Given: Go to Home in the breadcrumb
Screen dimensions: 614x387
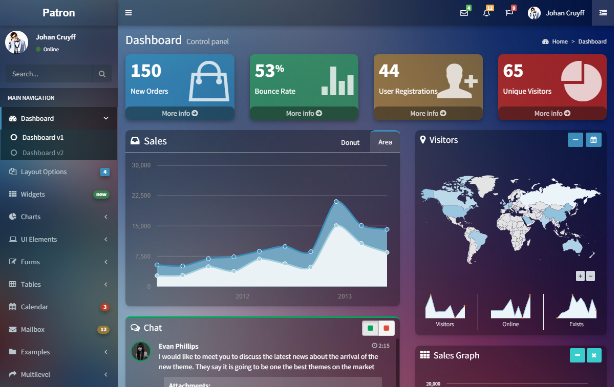Looking at the screenshot, I should 560,42.
